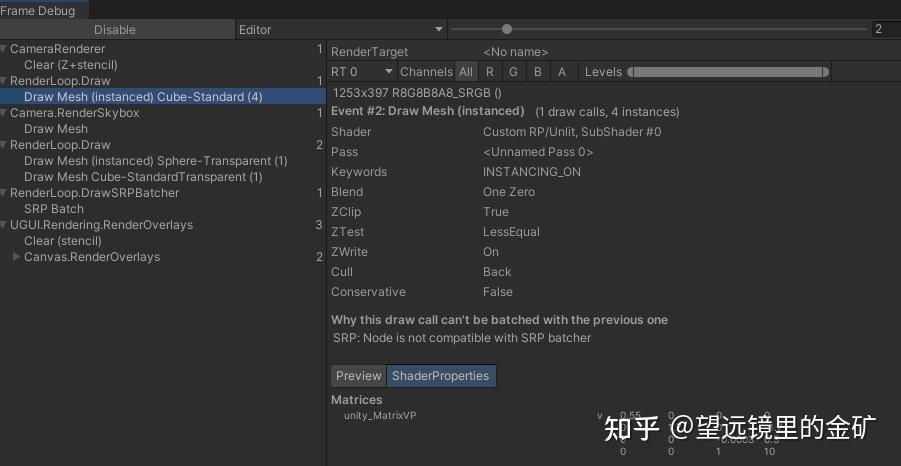Collapse the first RenderLoop.Draw node arrow
This screenshot has height=466, width=901.
pyautogui.click(x=4, y=81)
